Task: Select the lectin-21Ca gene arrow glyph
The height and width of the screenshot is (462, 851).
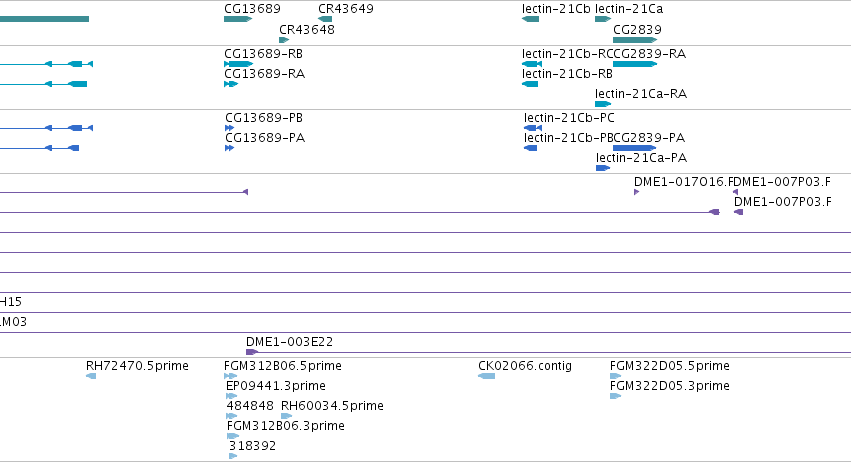Action: point(603,19)
